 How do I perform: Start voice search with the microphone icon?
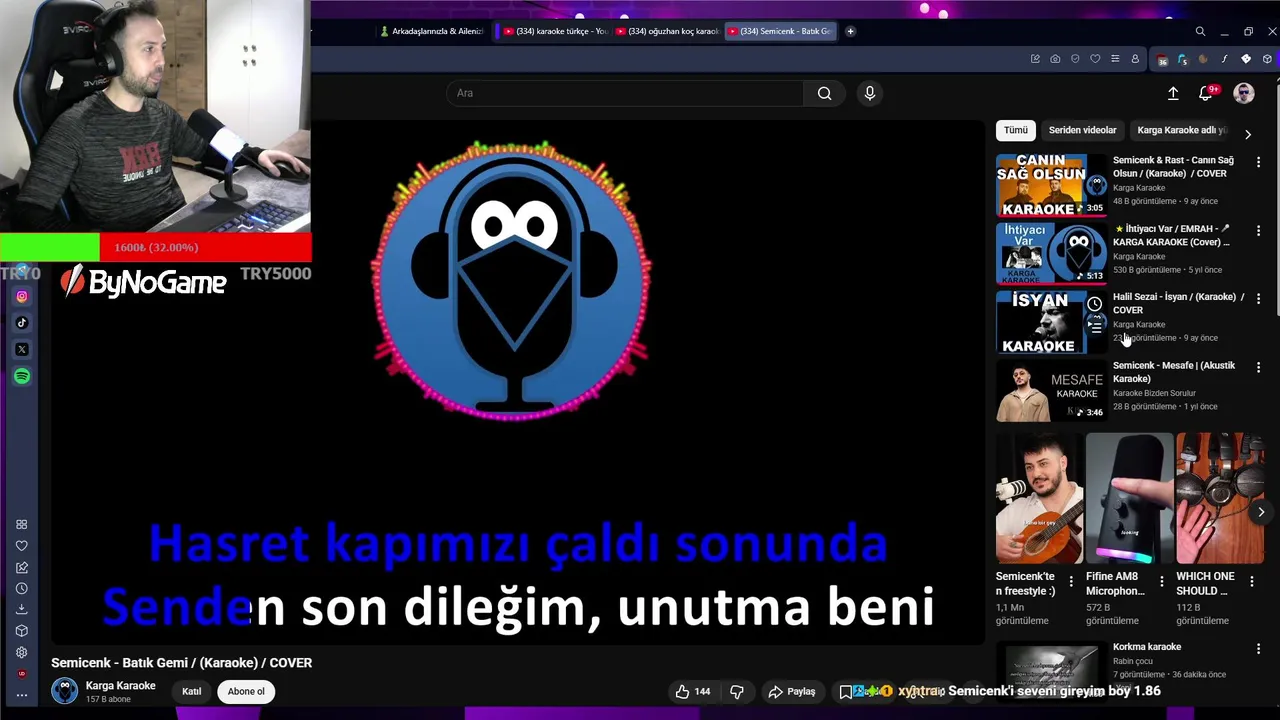tap(870, 93)
